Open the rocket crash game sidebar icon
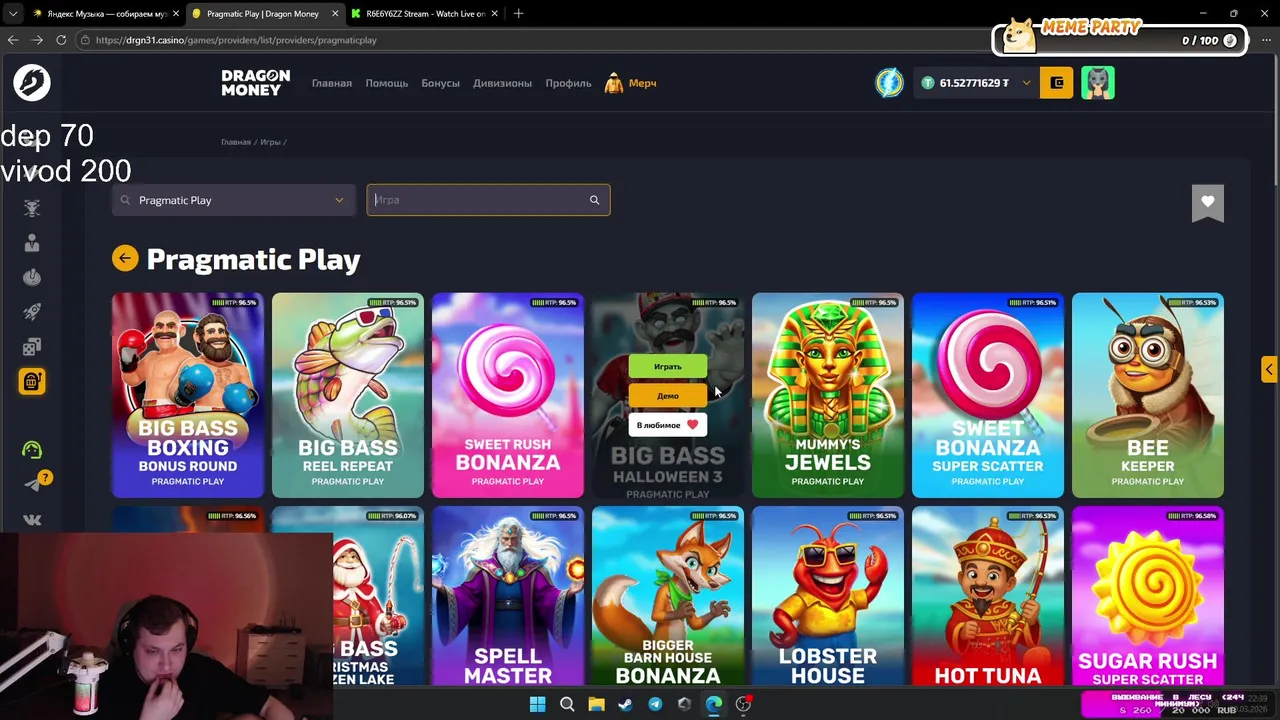The width and height of the screenshot is (1280, 720). click(32, 312)
